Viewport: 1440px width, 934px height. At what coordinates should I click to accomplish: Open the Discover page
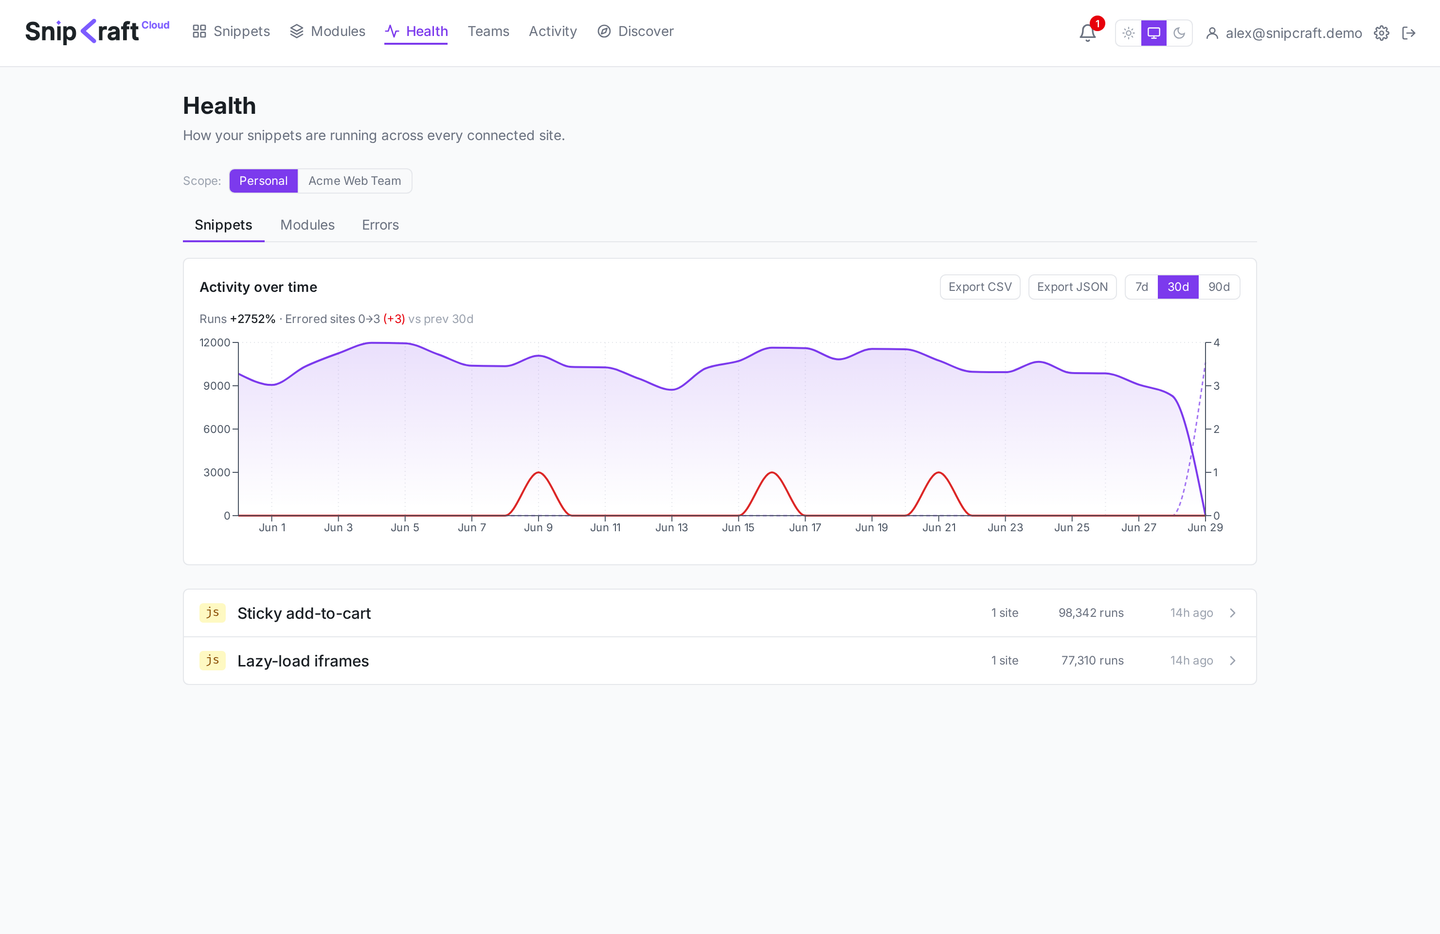click(x=635, y=31)
